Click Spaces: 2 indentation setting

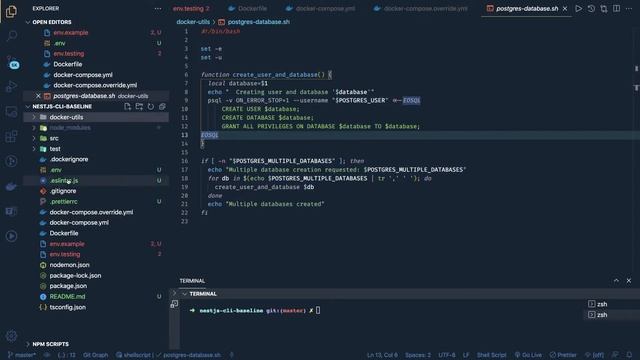pyautogui.click(x=418, y=355)
